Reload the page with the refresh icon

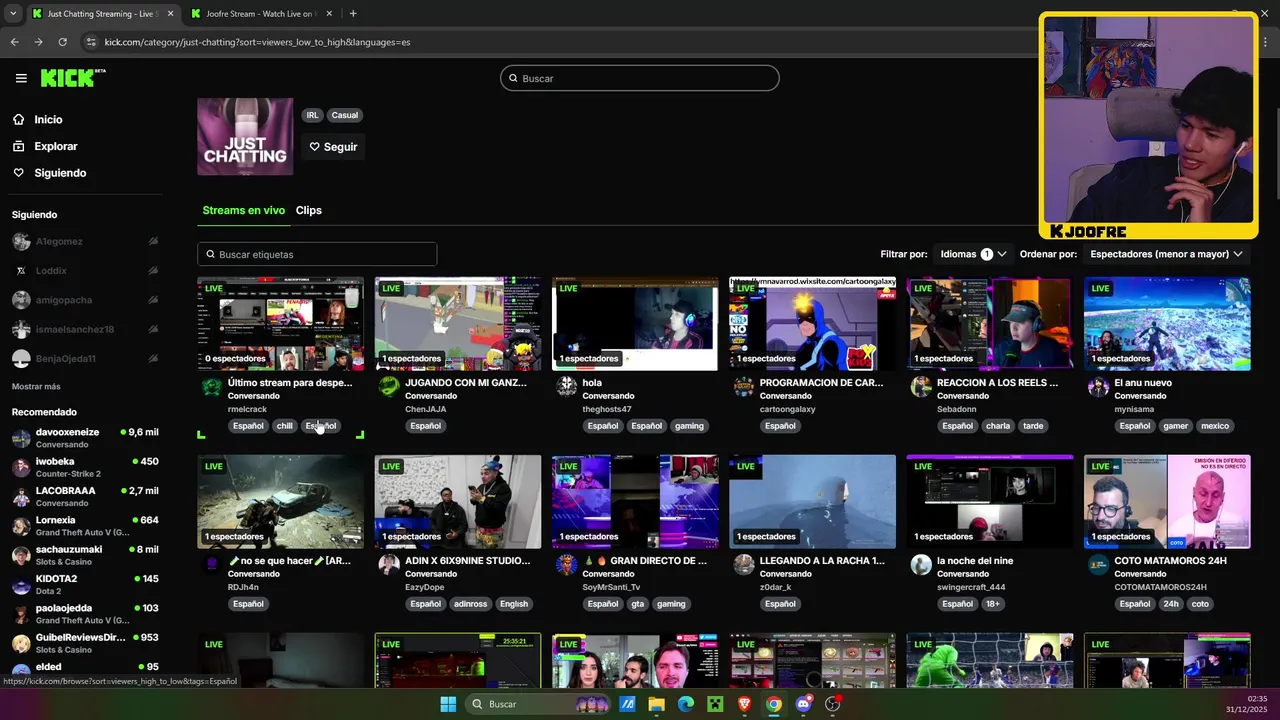click(62, 42)
